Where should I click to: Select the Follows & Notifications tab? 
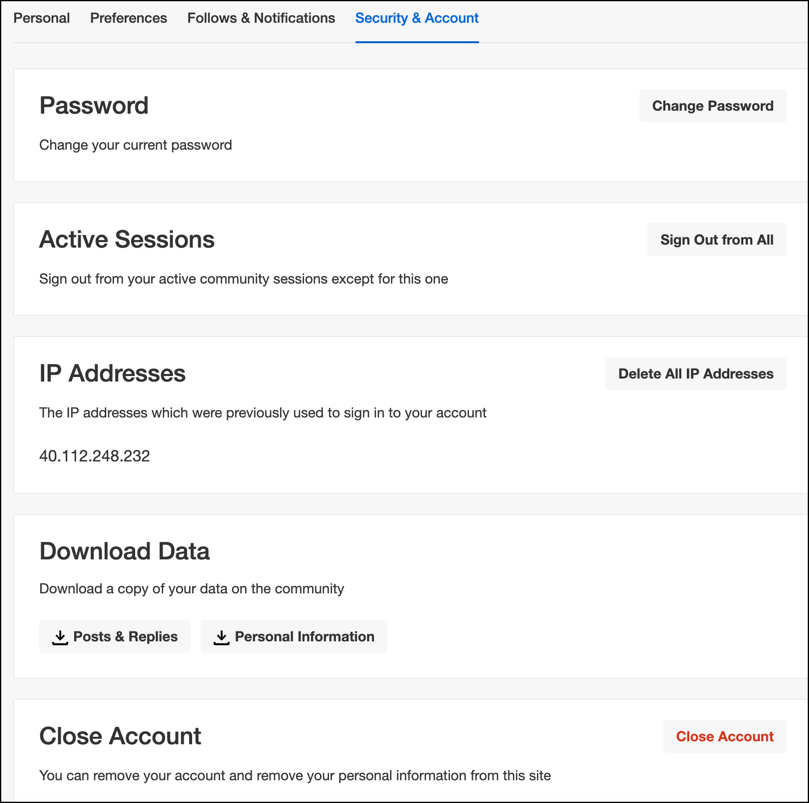(x=261, y=18)
